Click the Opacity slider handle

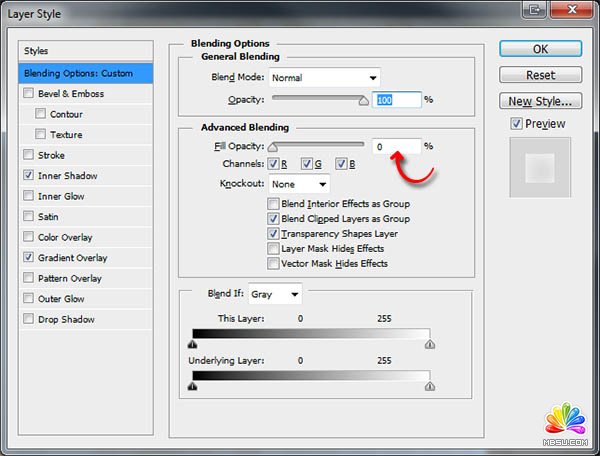tap(365, 101)
